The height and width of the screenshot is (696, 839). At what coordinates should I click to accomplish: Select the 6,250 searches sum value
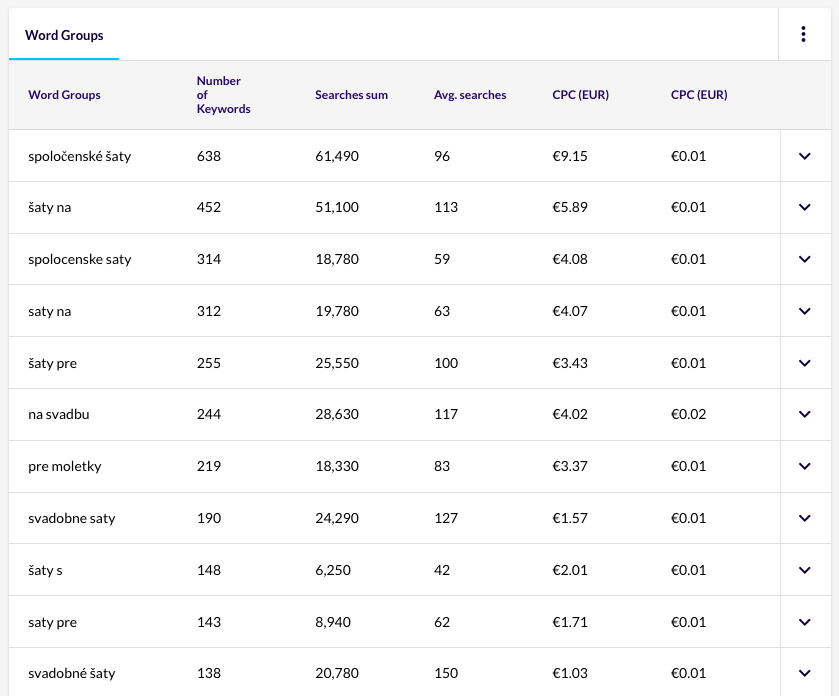[333, 570]
